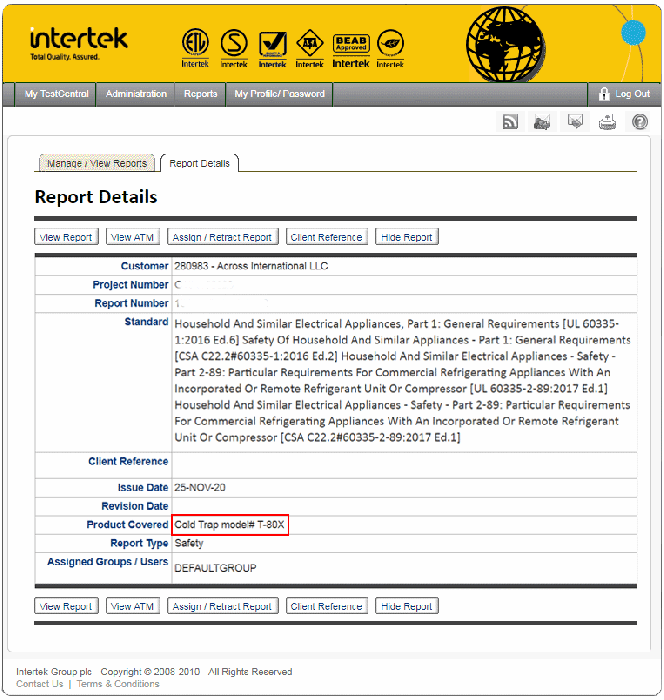Open the Administration menu
This screenshot has height=700, width=664.
pyautogui.click(x=136, y=94)
